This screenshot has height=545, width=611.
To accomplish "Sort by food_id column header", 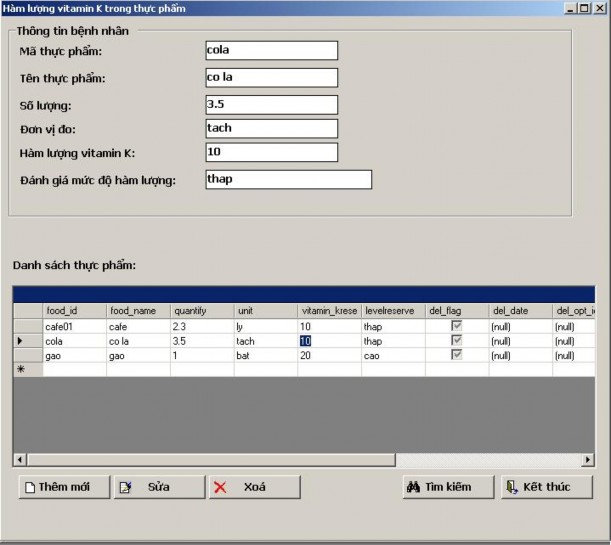I will pyautogui.click(x=74, y=311).
